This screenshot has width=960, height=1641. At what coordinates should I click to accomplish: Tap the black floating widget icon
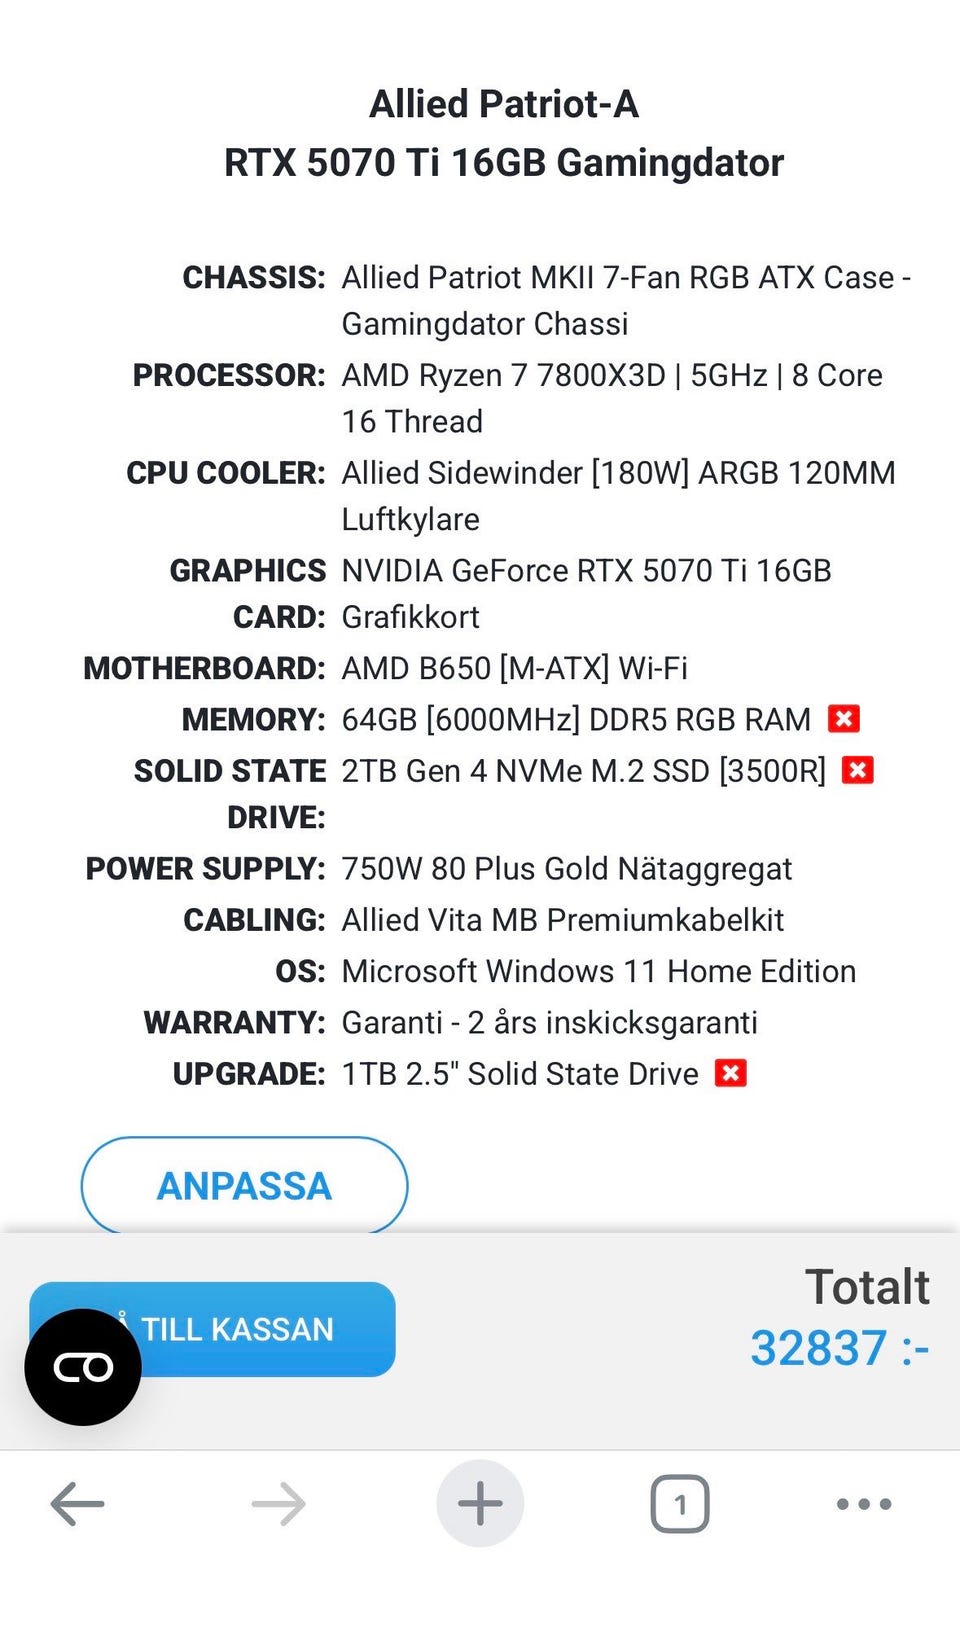click(x=83, y=1367)
